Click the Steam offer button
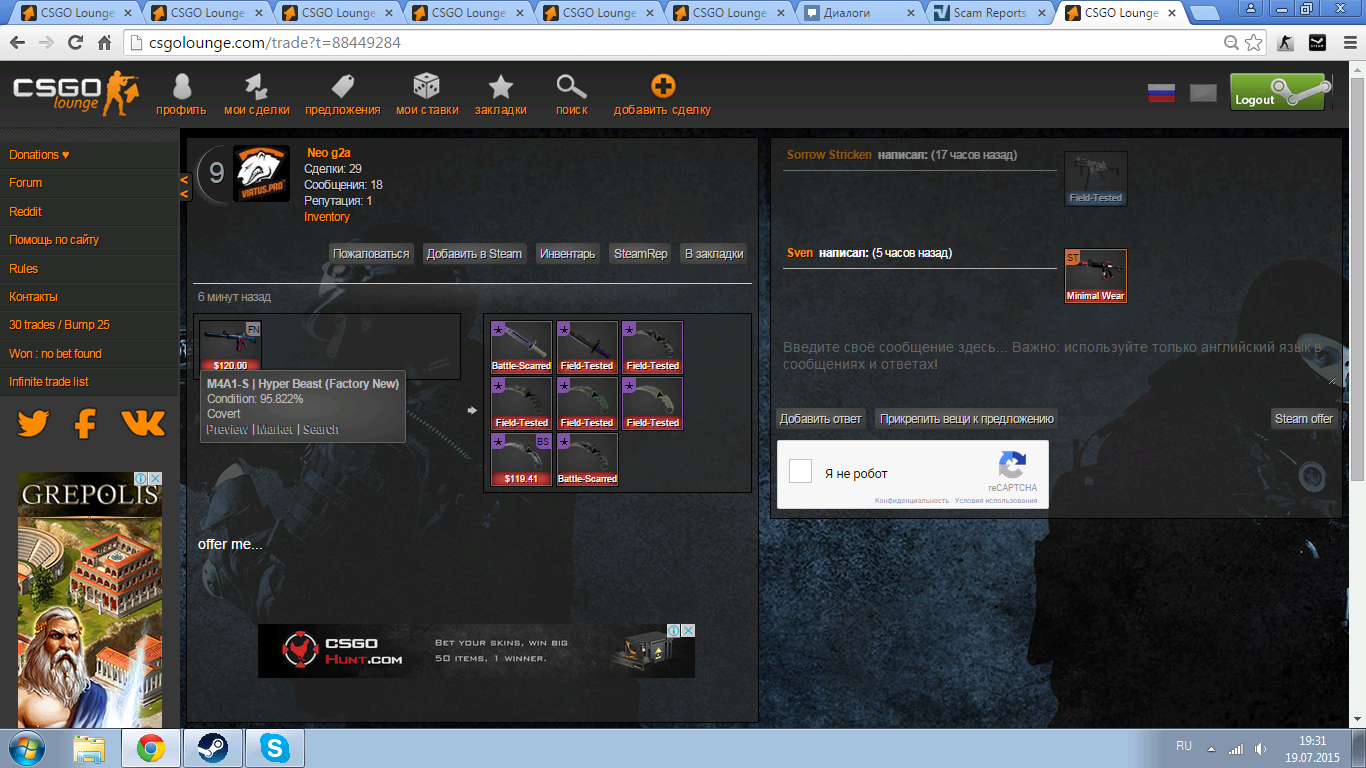1366x768 pixels. click(x=1303, y=419)
